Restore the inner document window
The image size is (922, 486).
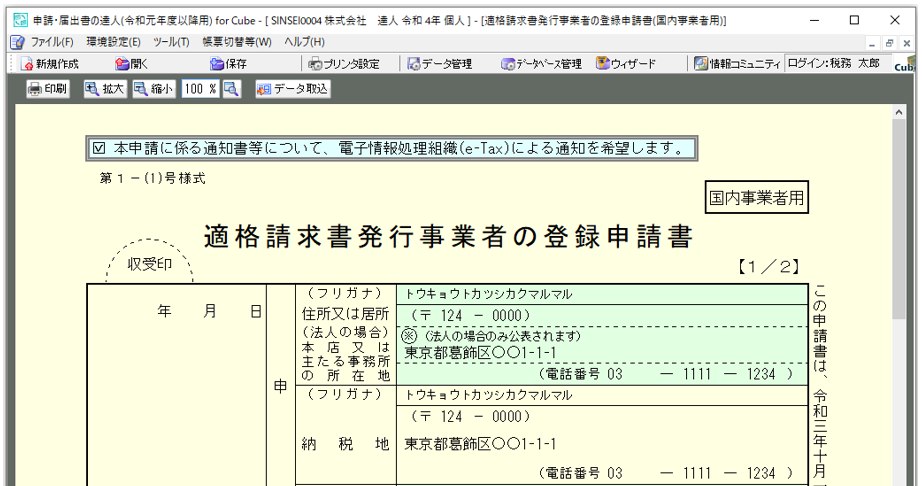(889, 43)
